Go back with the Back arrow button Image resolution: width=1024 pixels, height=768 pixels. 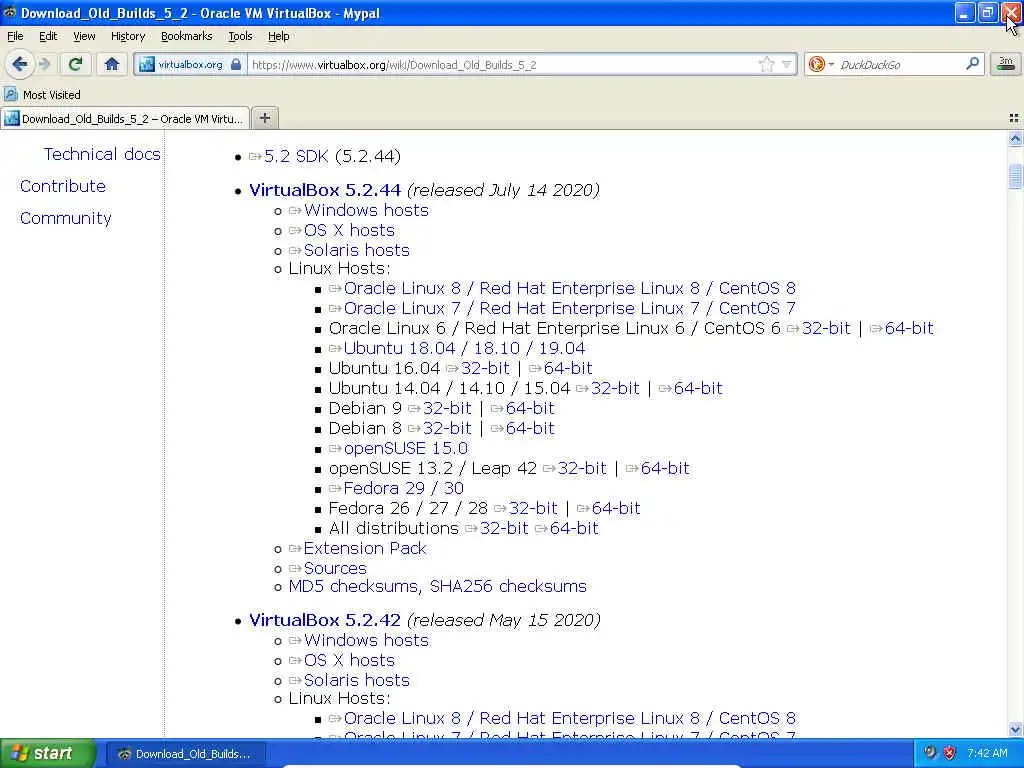pyautogui.click(x=20, y=64)
